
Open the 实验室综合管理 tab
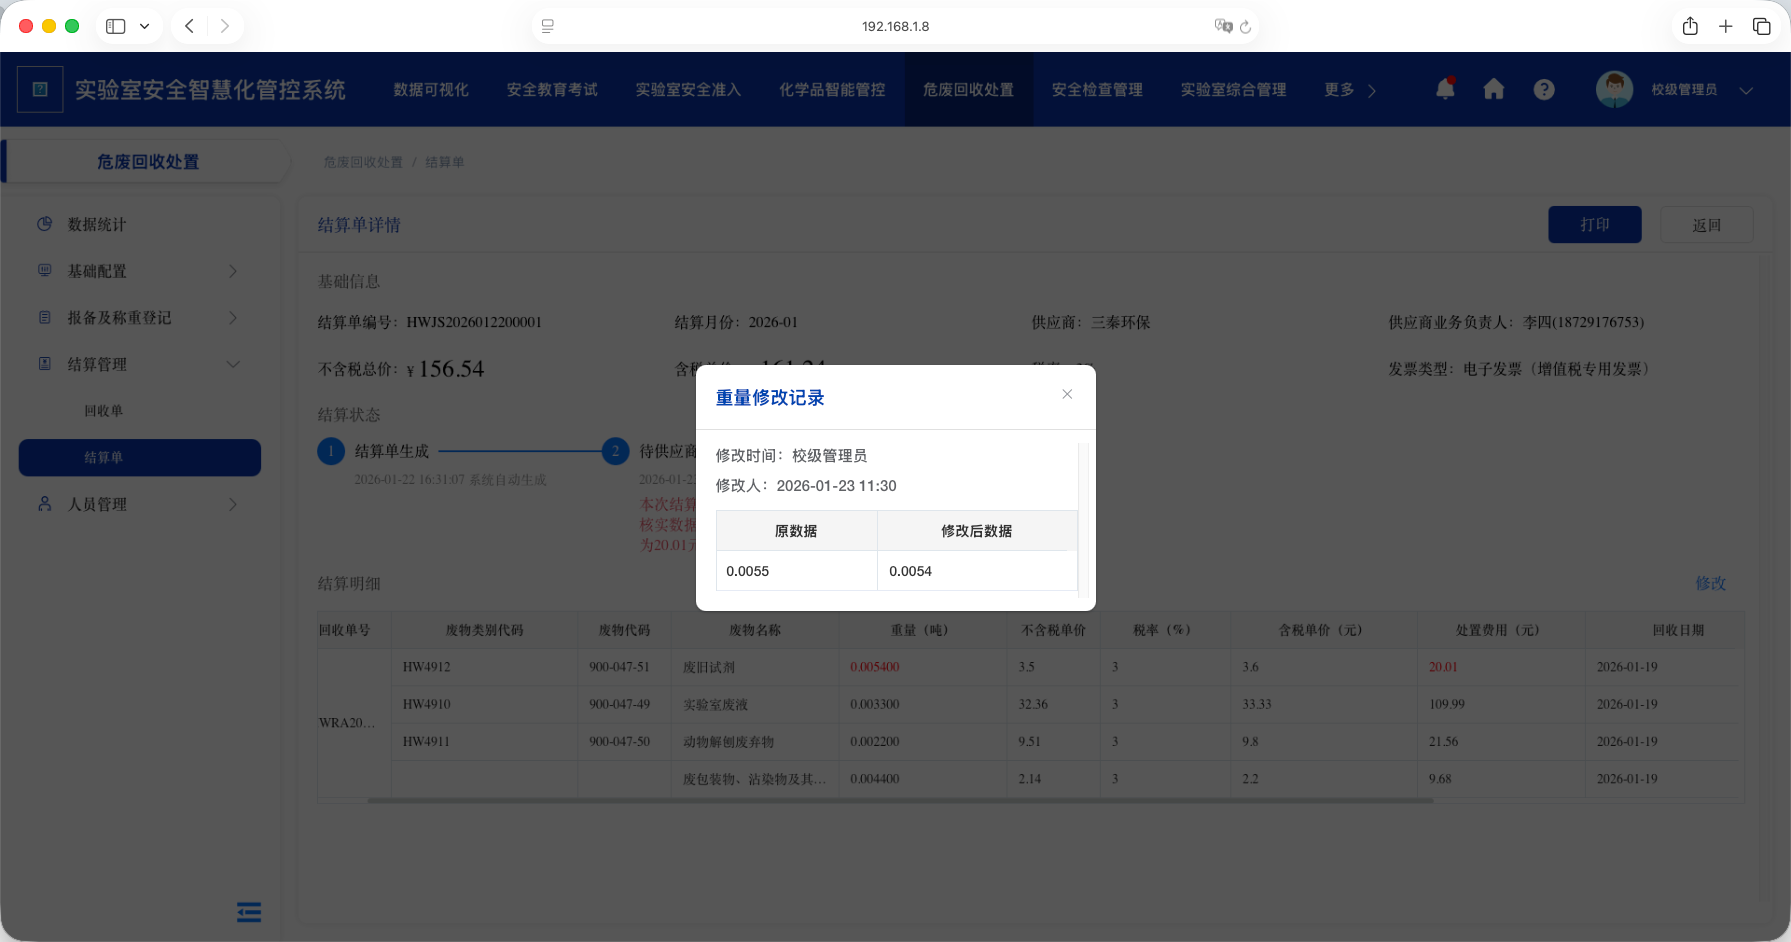pyautogui.click(x=1233, y=90)
